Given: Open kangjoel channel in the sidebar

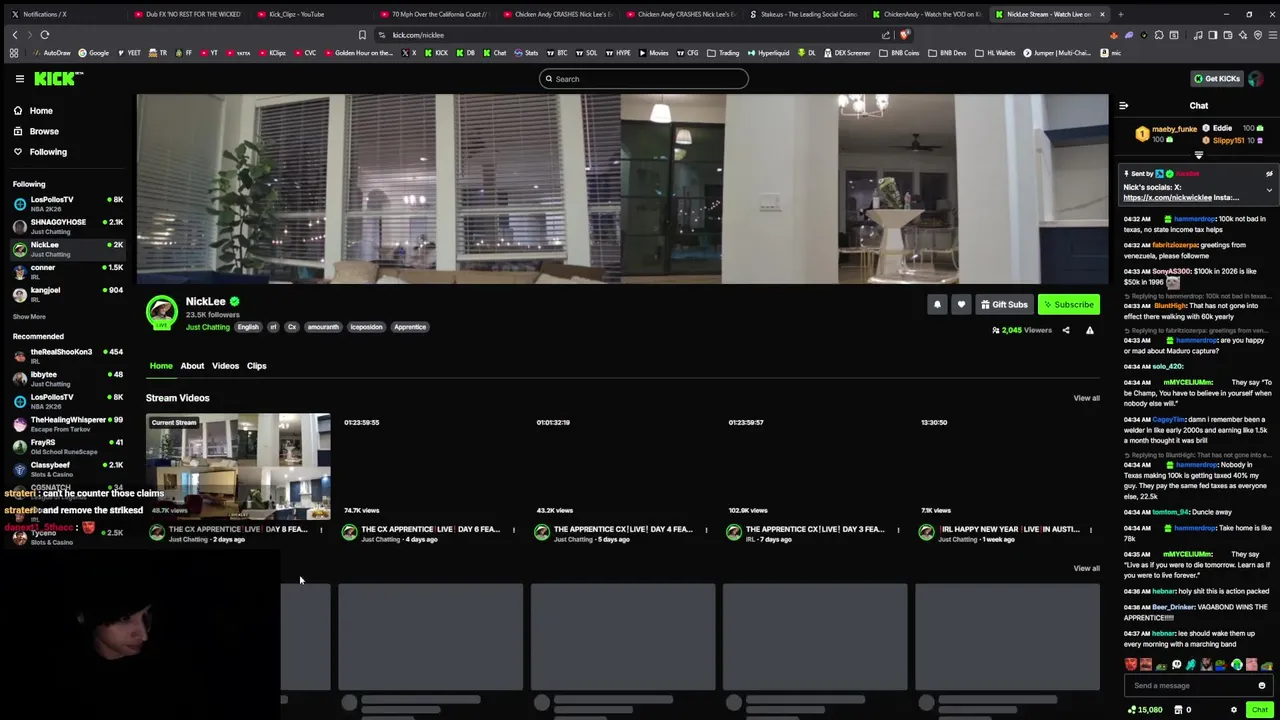Looking at the screenshot, I should coord(67,294).
